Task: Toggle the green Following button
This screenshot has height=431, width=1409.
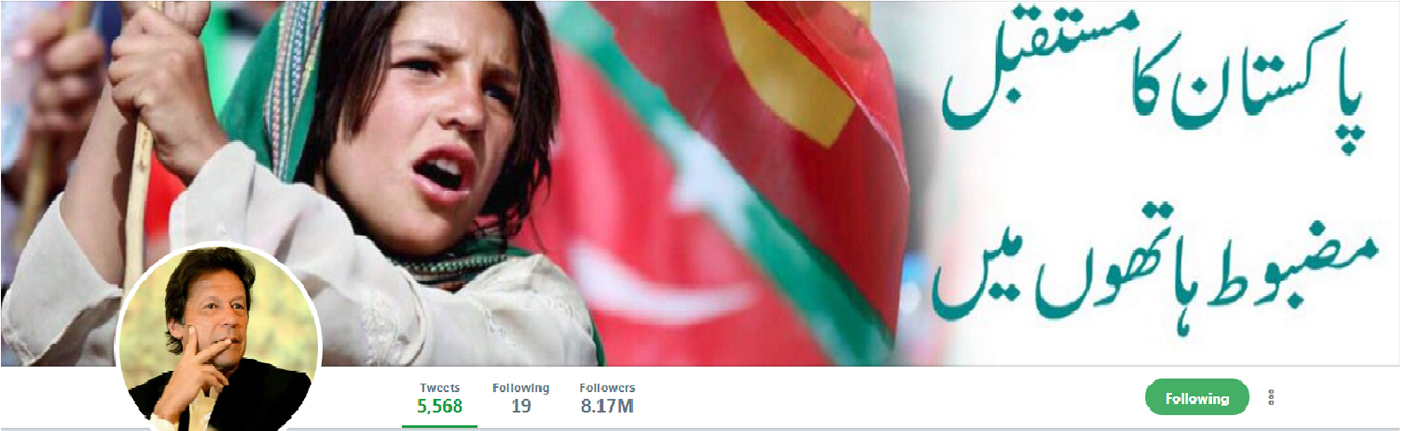Action: (x=1197, y=398)
